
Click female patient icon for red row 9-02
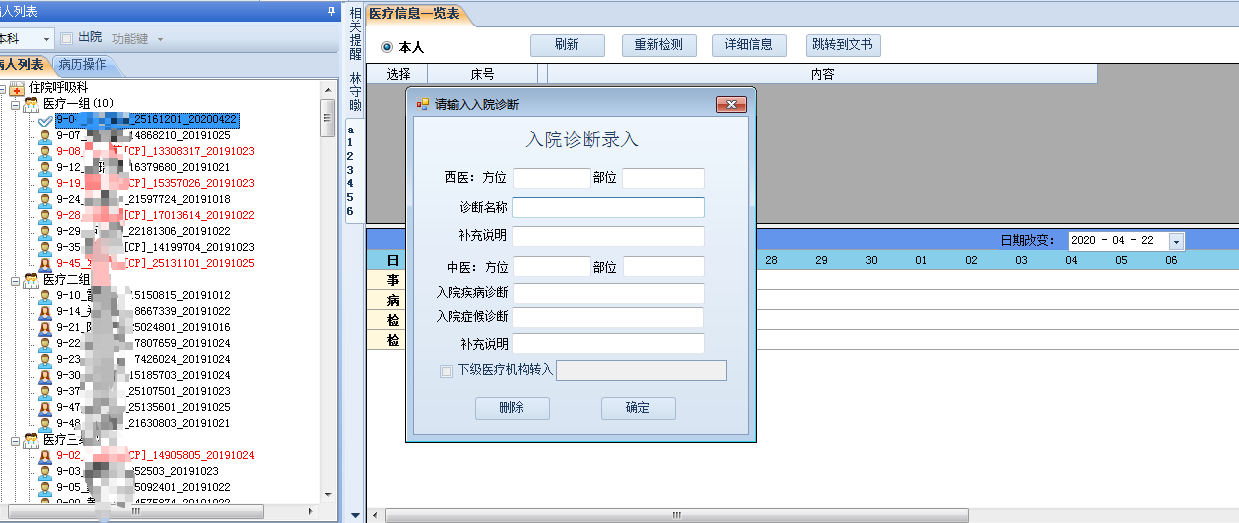point(45,455)
